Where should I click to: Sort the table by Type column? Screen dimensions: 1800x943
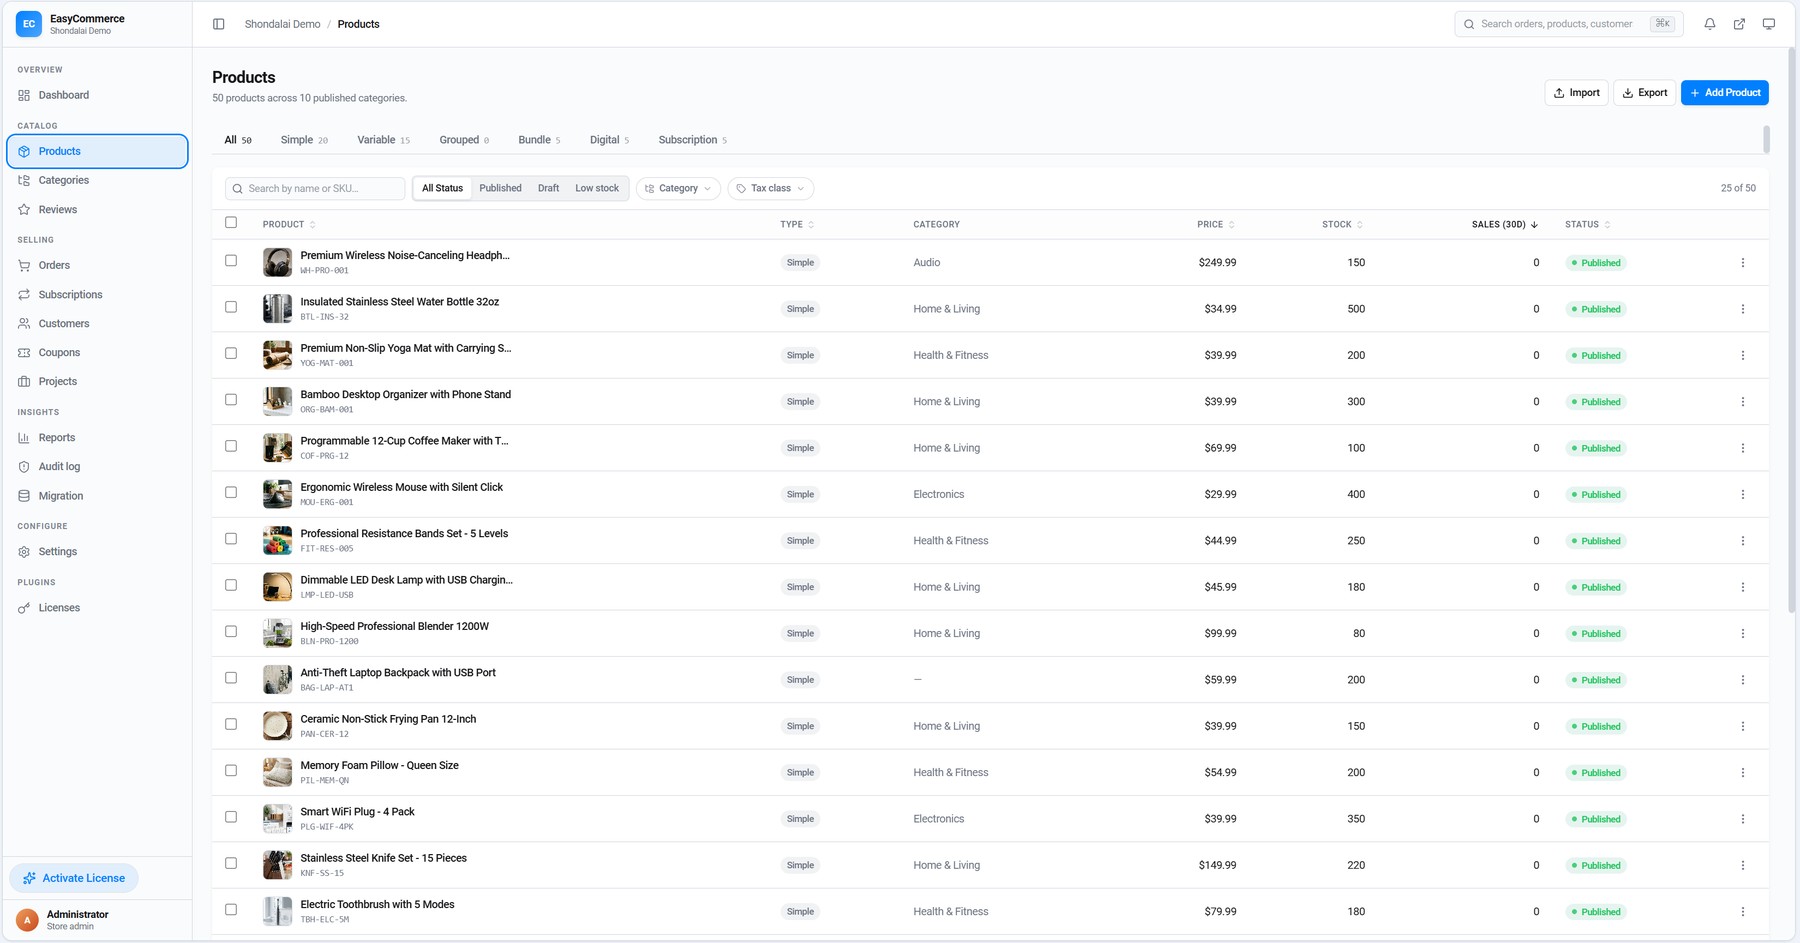(797, 225)
